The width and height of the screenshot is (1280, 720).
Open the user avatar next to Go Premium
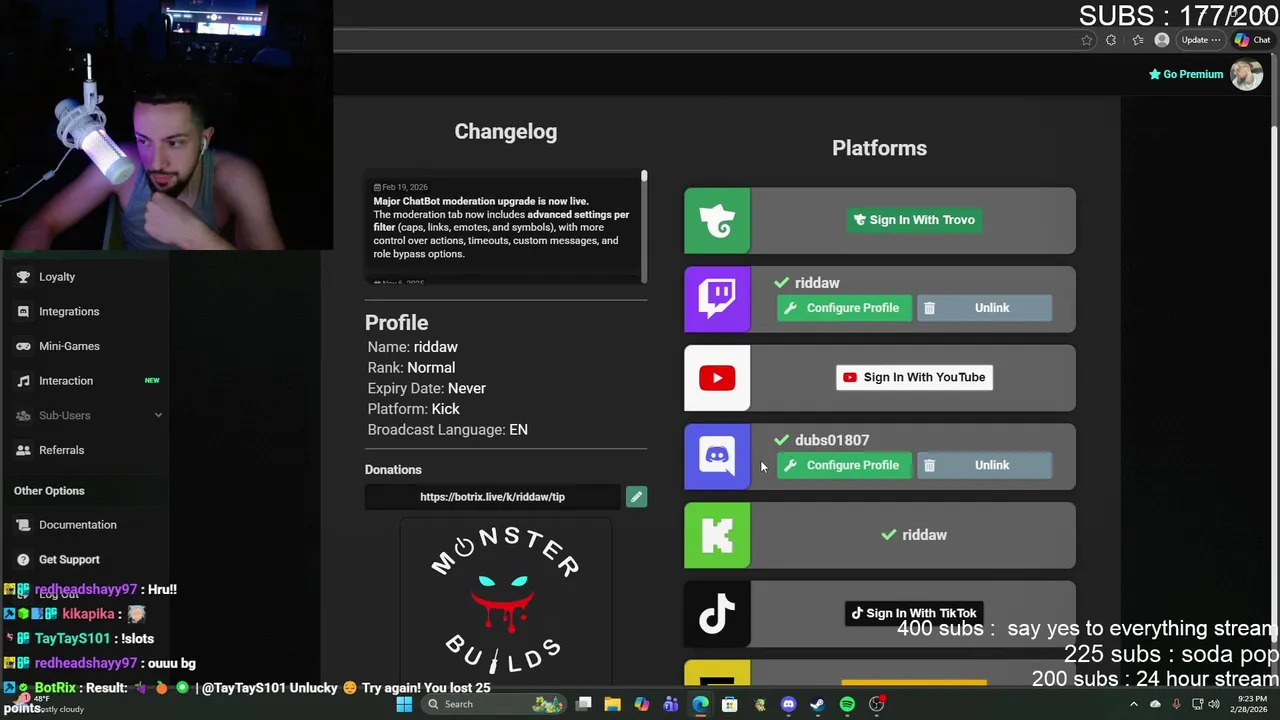[x=1246, y=74]
